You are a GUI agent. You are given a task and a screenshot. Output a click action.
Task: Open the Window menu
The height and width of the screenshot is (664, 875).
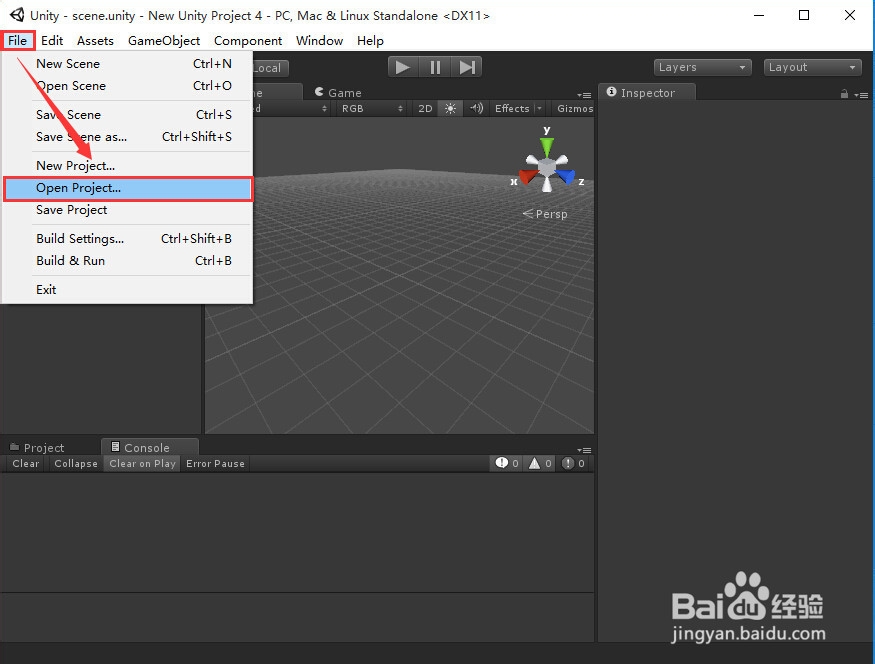click(x=319, y=41)
